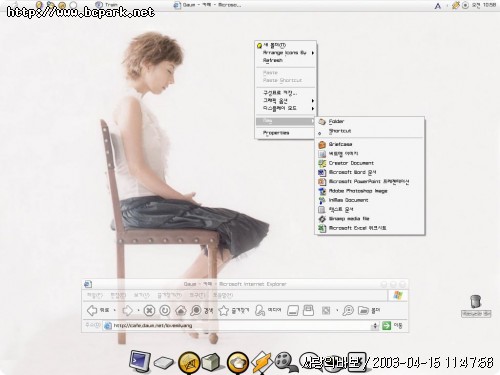This screenshot has height=375, width=500.
Task: Click the green Go arrow beside address bar
Action: click(x=386, y=325)
